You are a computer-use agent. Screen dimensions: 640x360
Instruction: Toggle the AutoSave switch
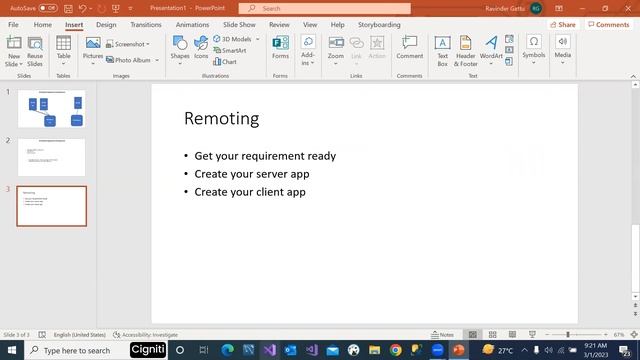pyautogui.click(x=48, y=8)
